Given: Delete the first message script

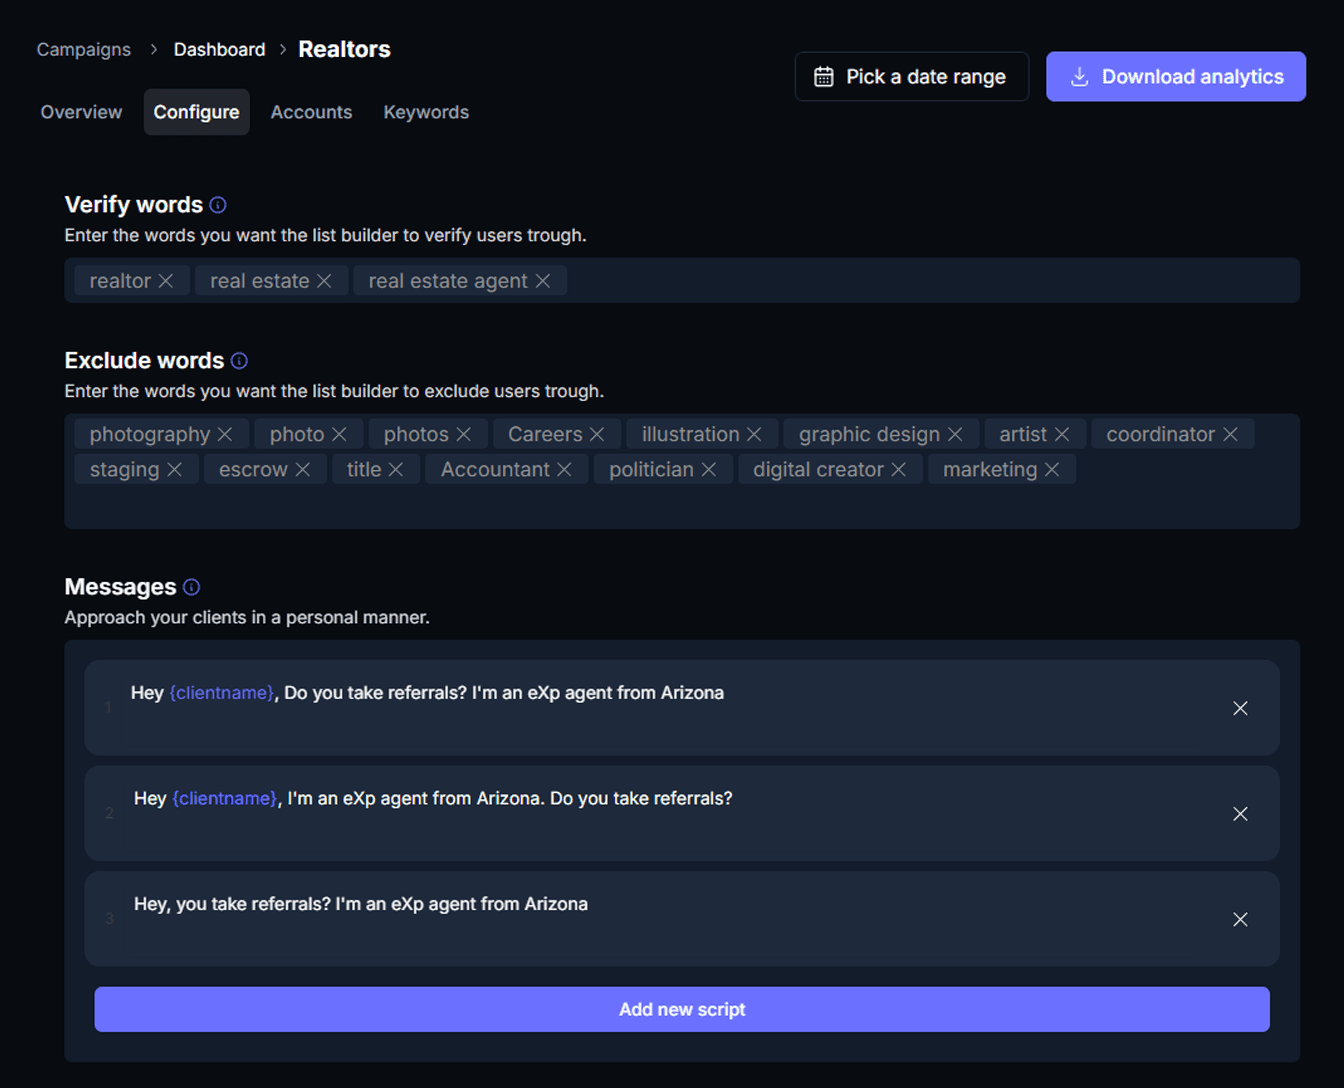Looking at the screenshot, I should (x=1240, y=708).
